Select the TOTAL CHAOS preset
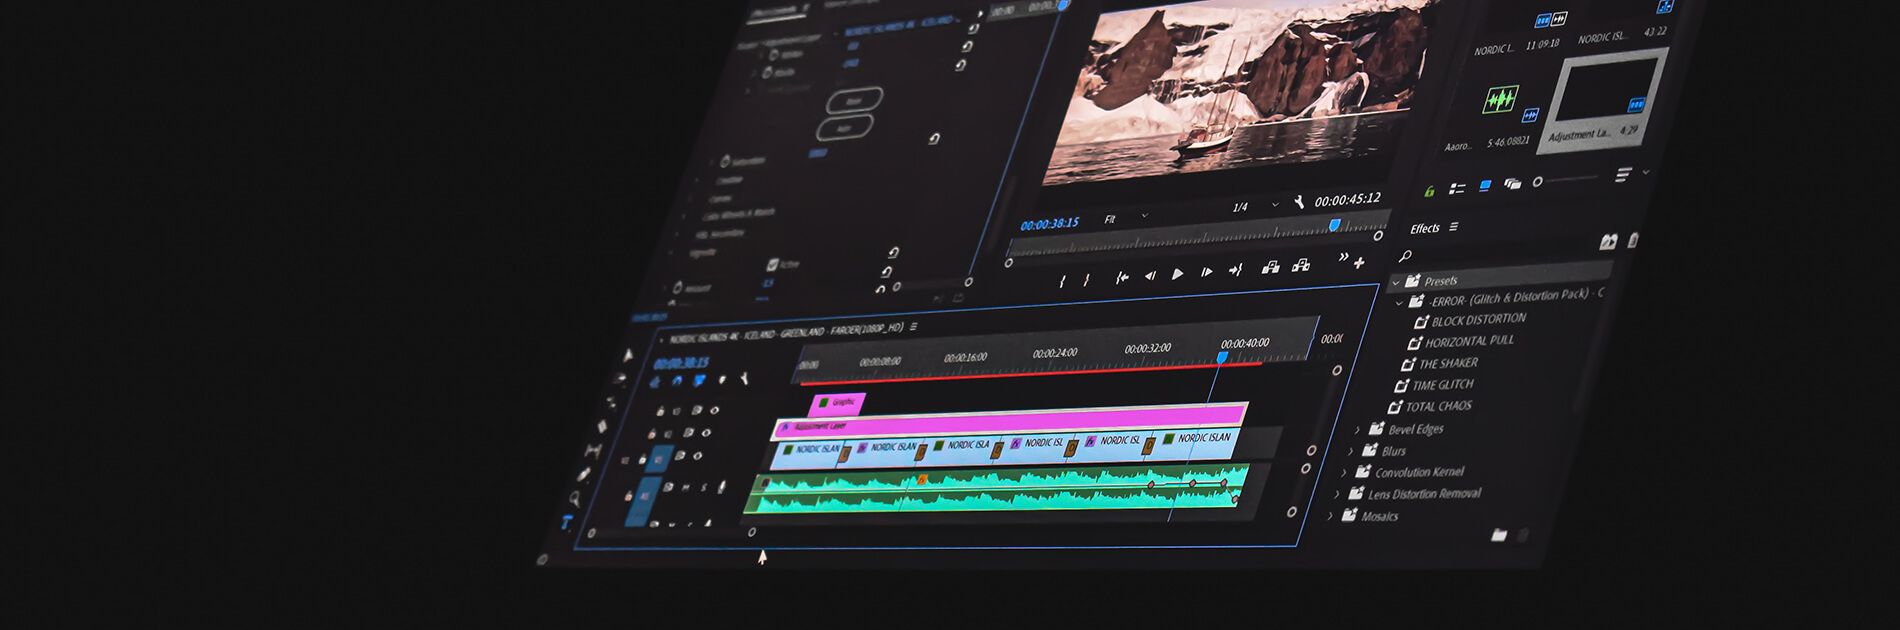1900x630 pixels. 1437,406
